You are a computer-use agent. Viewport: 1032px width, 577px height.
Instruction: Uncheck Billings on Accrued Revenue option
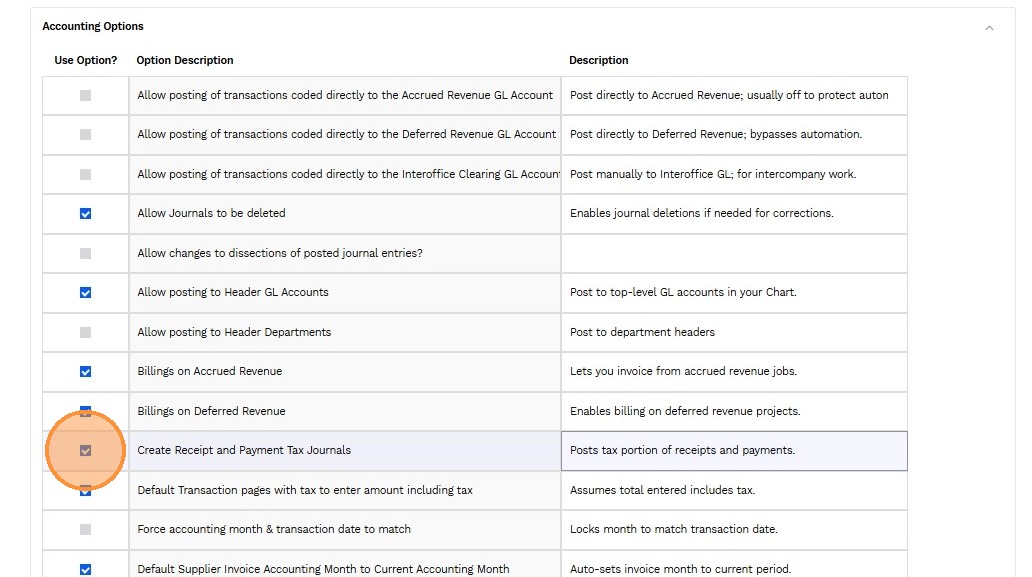(85, 371)
